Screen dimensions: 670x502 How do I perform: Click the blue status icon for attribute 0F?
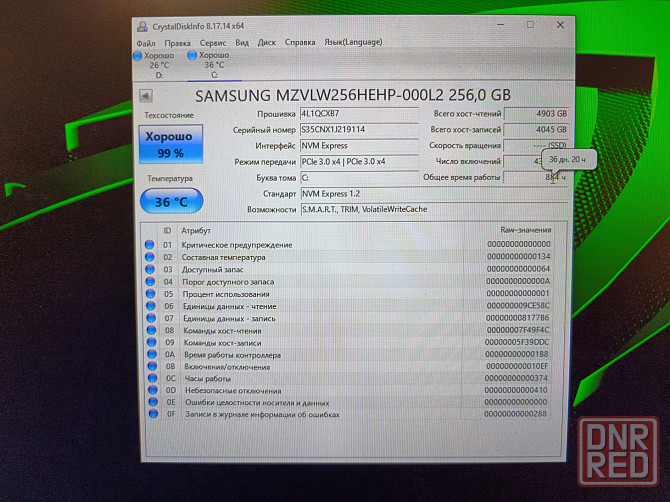coord(150,414)
